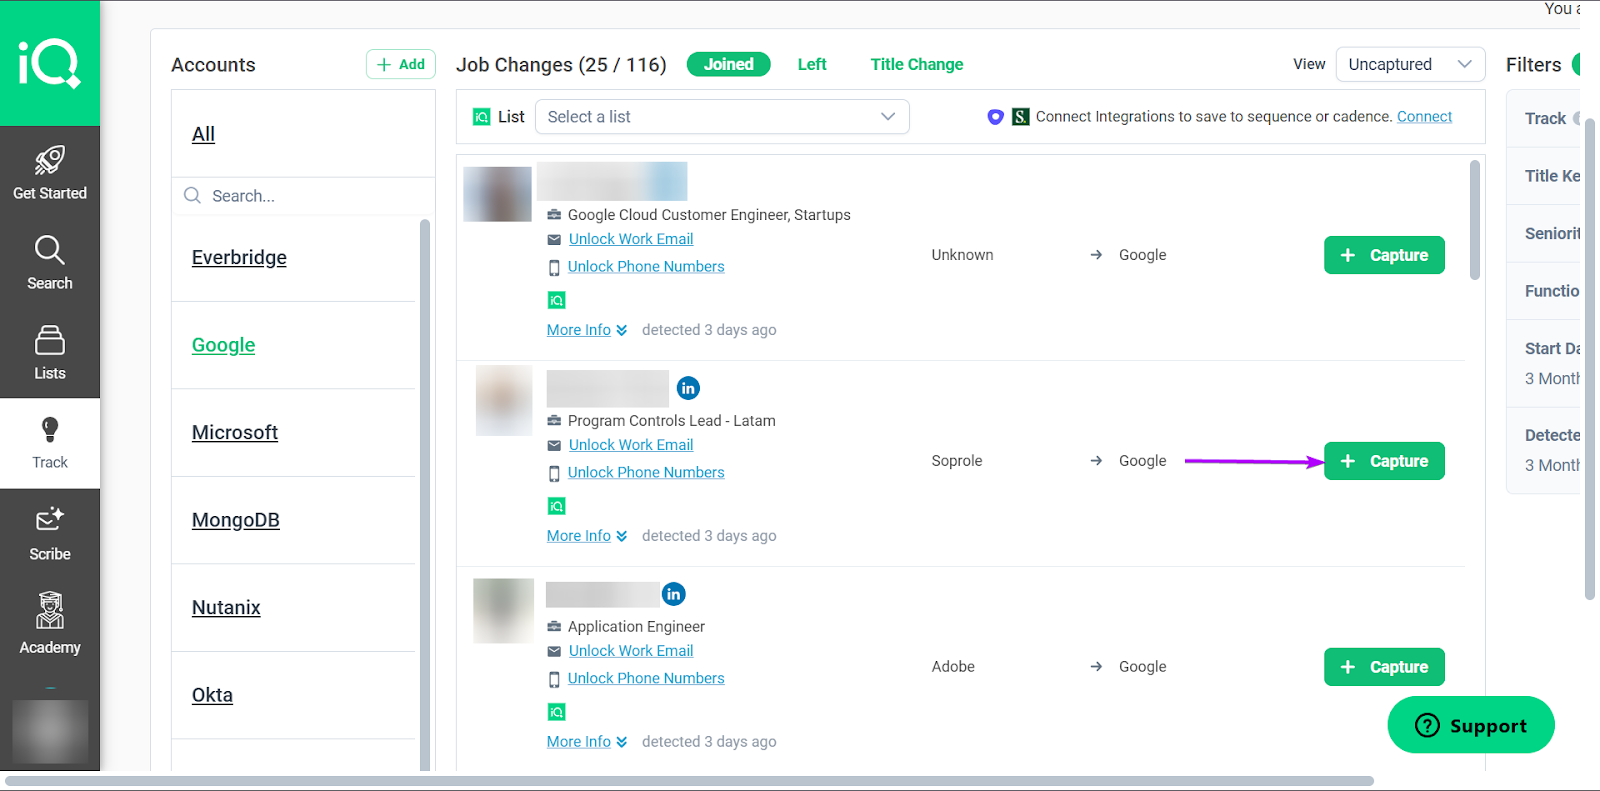The width and height of the screenshot is (1600, 791).
Task: Capture the Google Cloud Customer Engineer contact
Action: point(1384,255)
